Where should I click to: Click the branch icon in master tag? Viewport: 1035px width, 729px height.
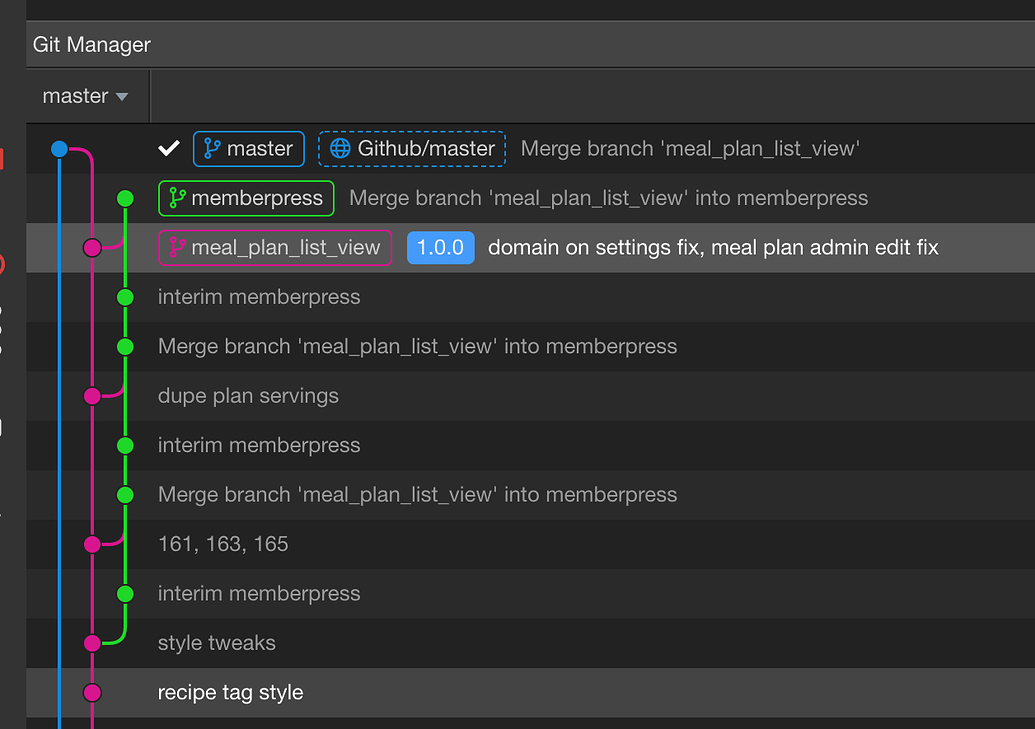click(x=211, y=149)
